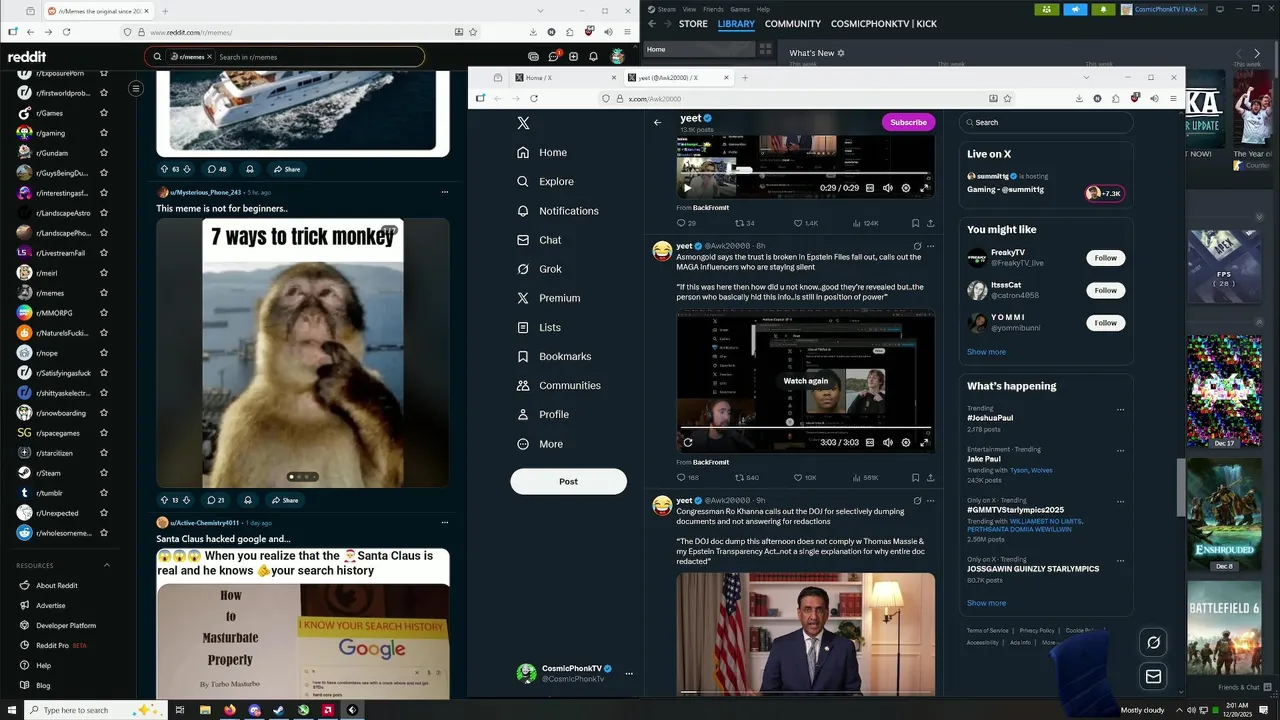
Task: Seek on the 0:29 video progress bar
Action: (805, 176)
